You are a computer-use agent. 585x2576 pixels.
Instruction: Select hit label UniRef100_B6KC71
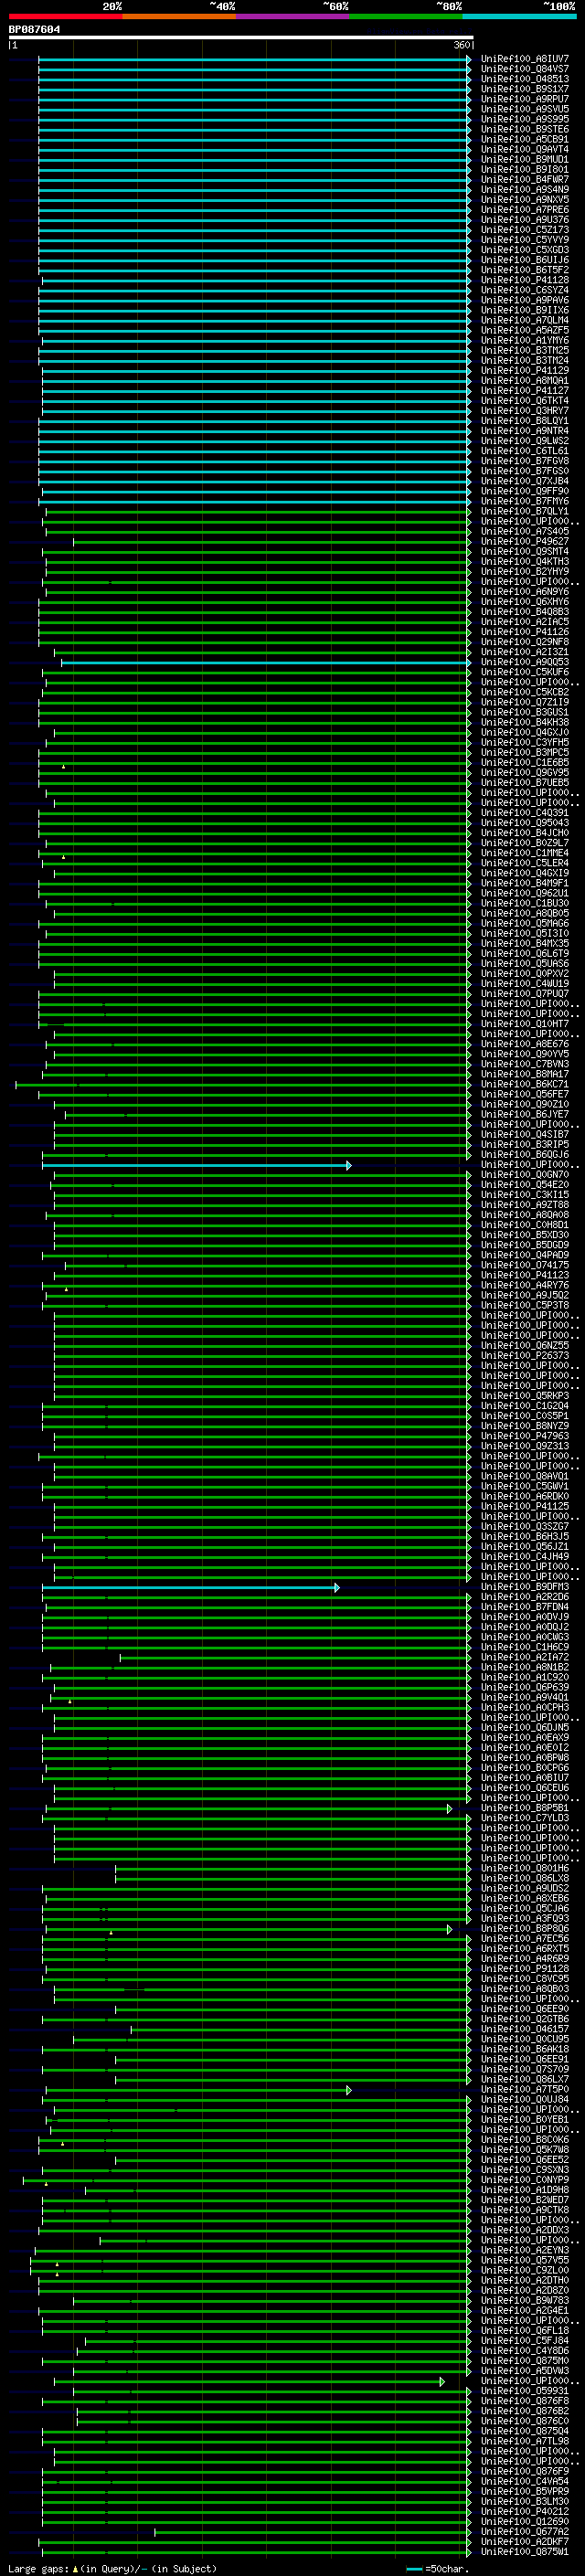(x=524, y=1084)
